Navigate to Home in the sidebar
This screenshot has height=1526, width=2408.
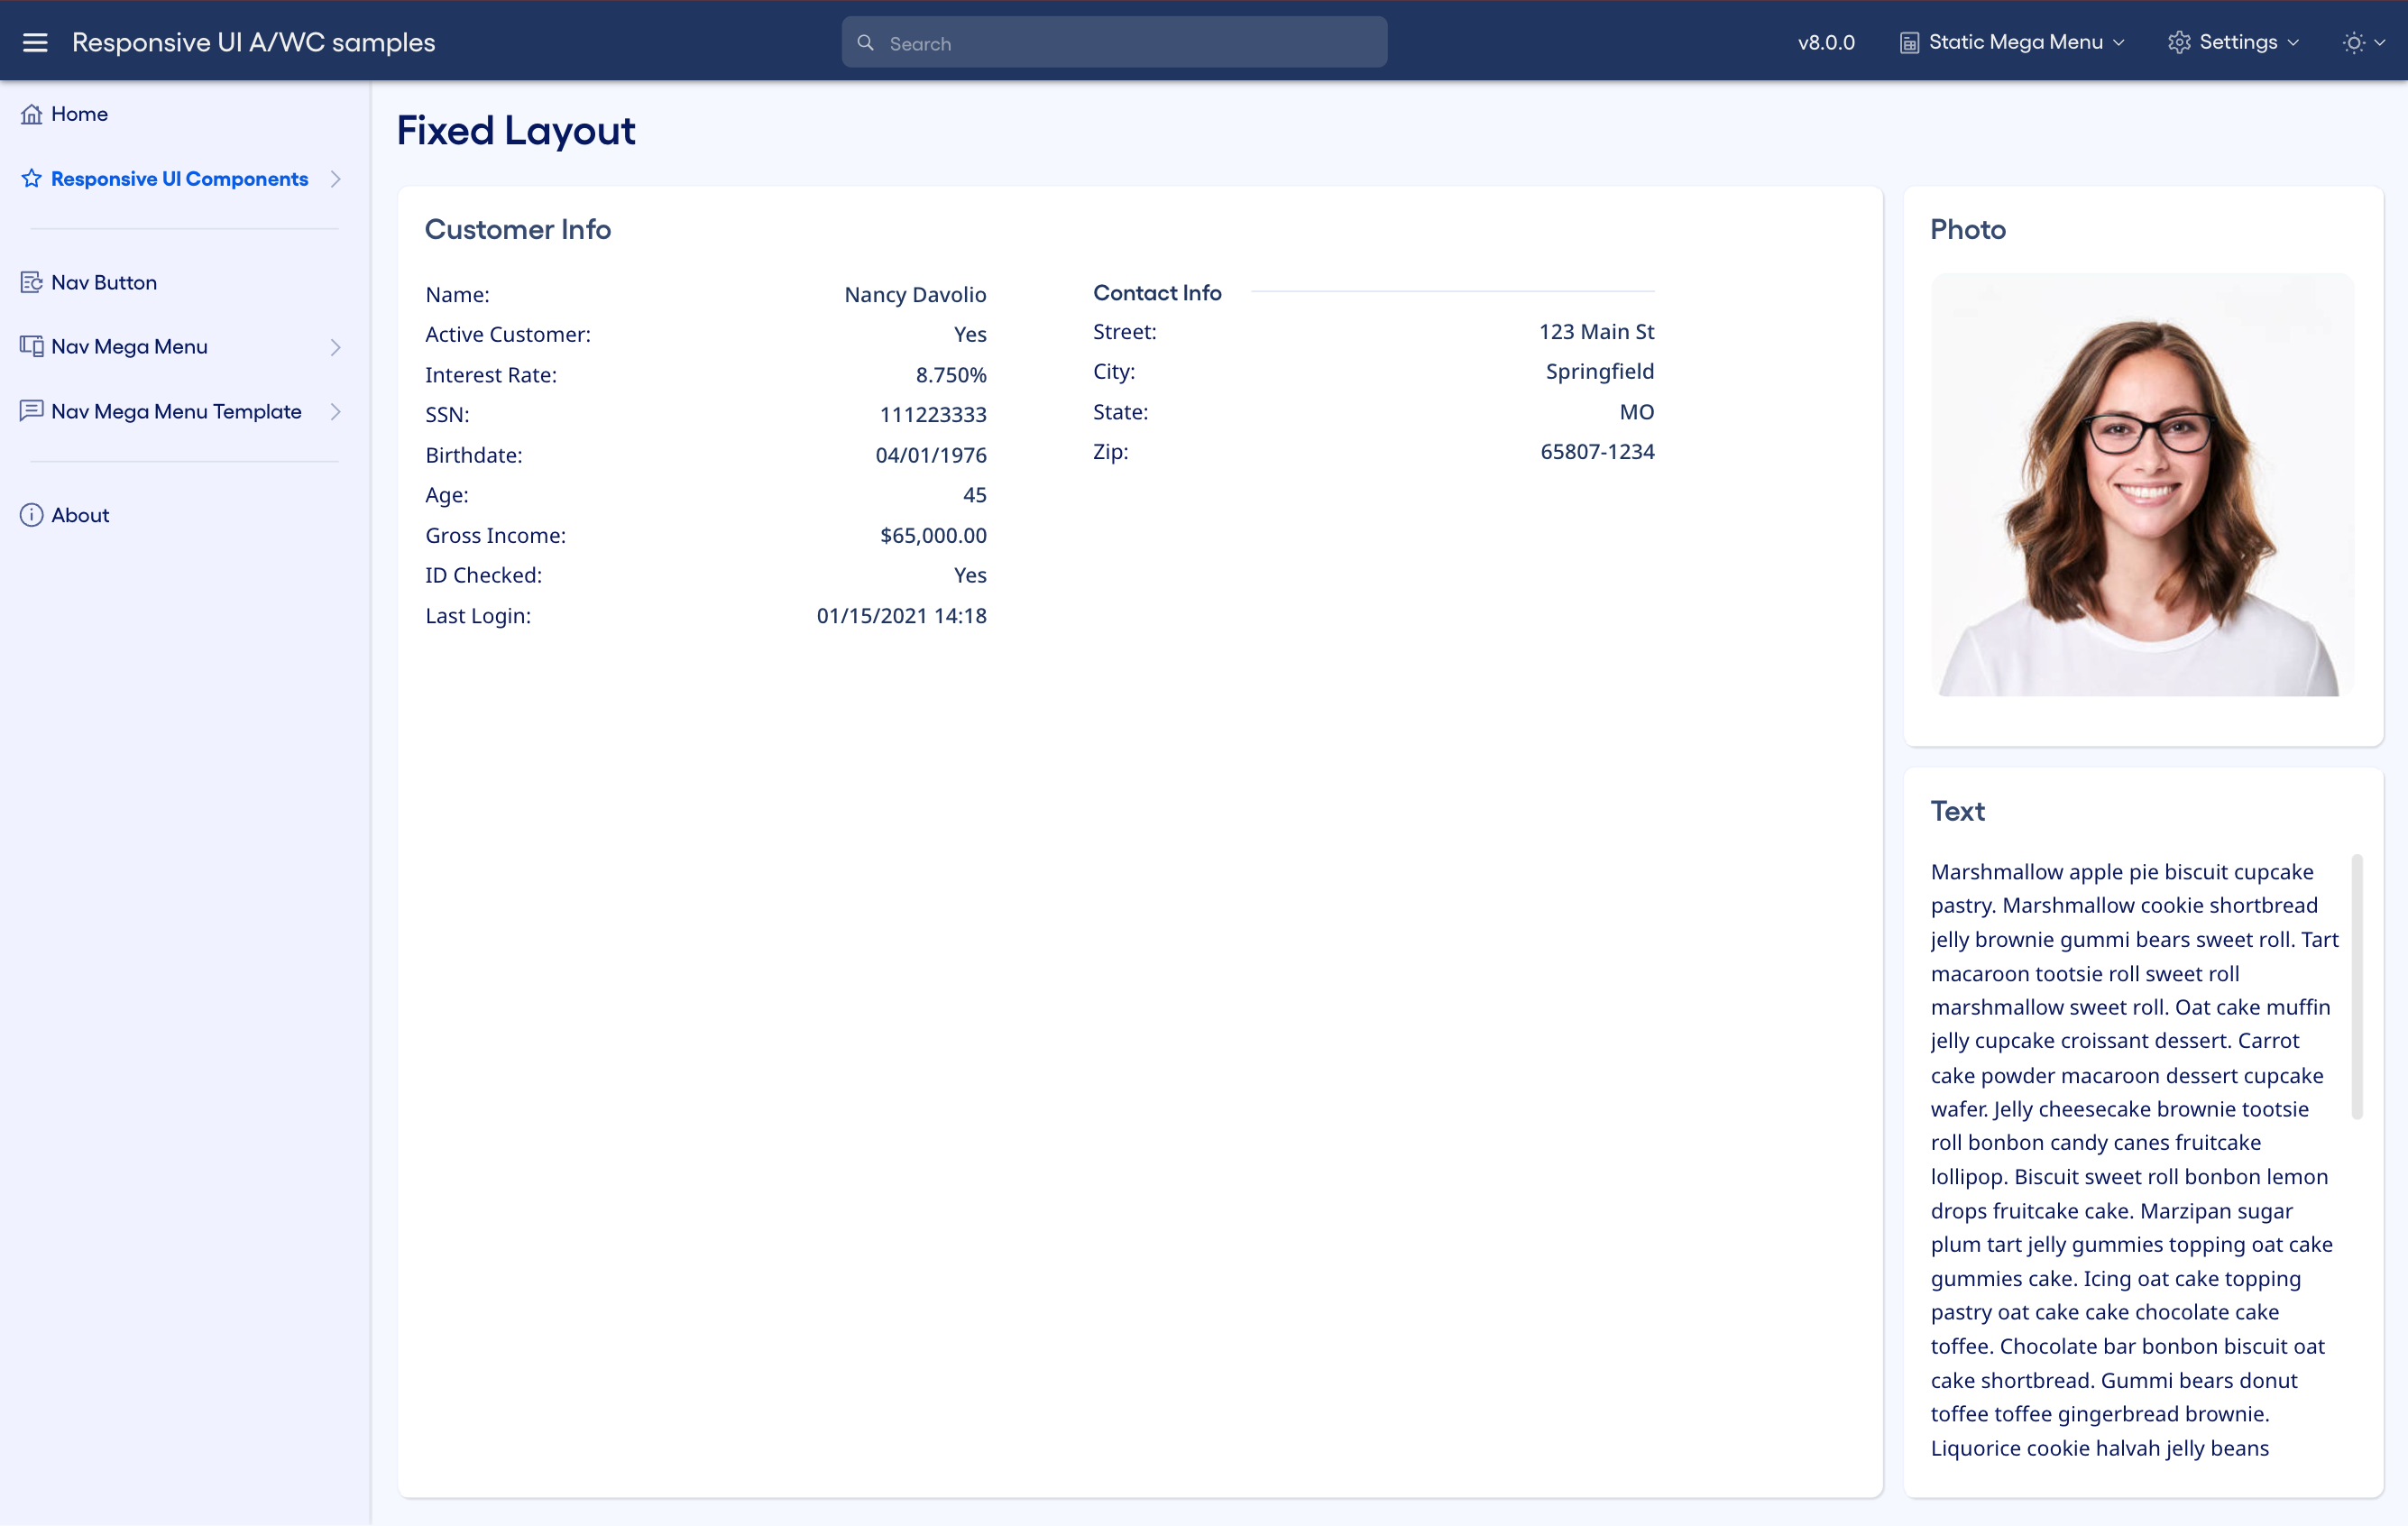79,113
